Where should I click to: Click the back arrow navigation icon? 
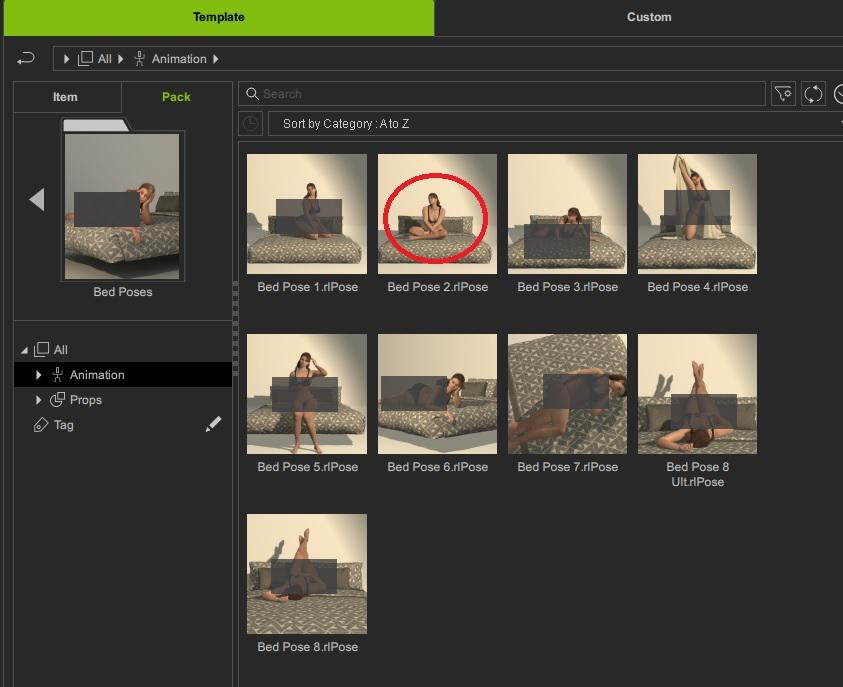(26, 59)
